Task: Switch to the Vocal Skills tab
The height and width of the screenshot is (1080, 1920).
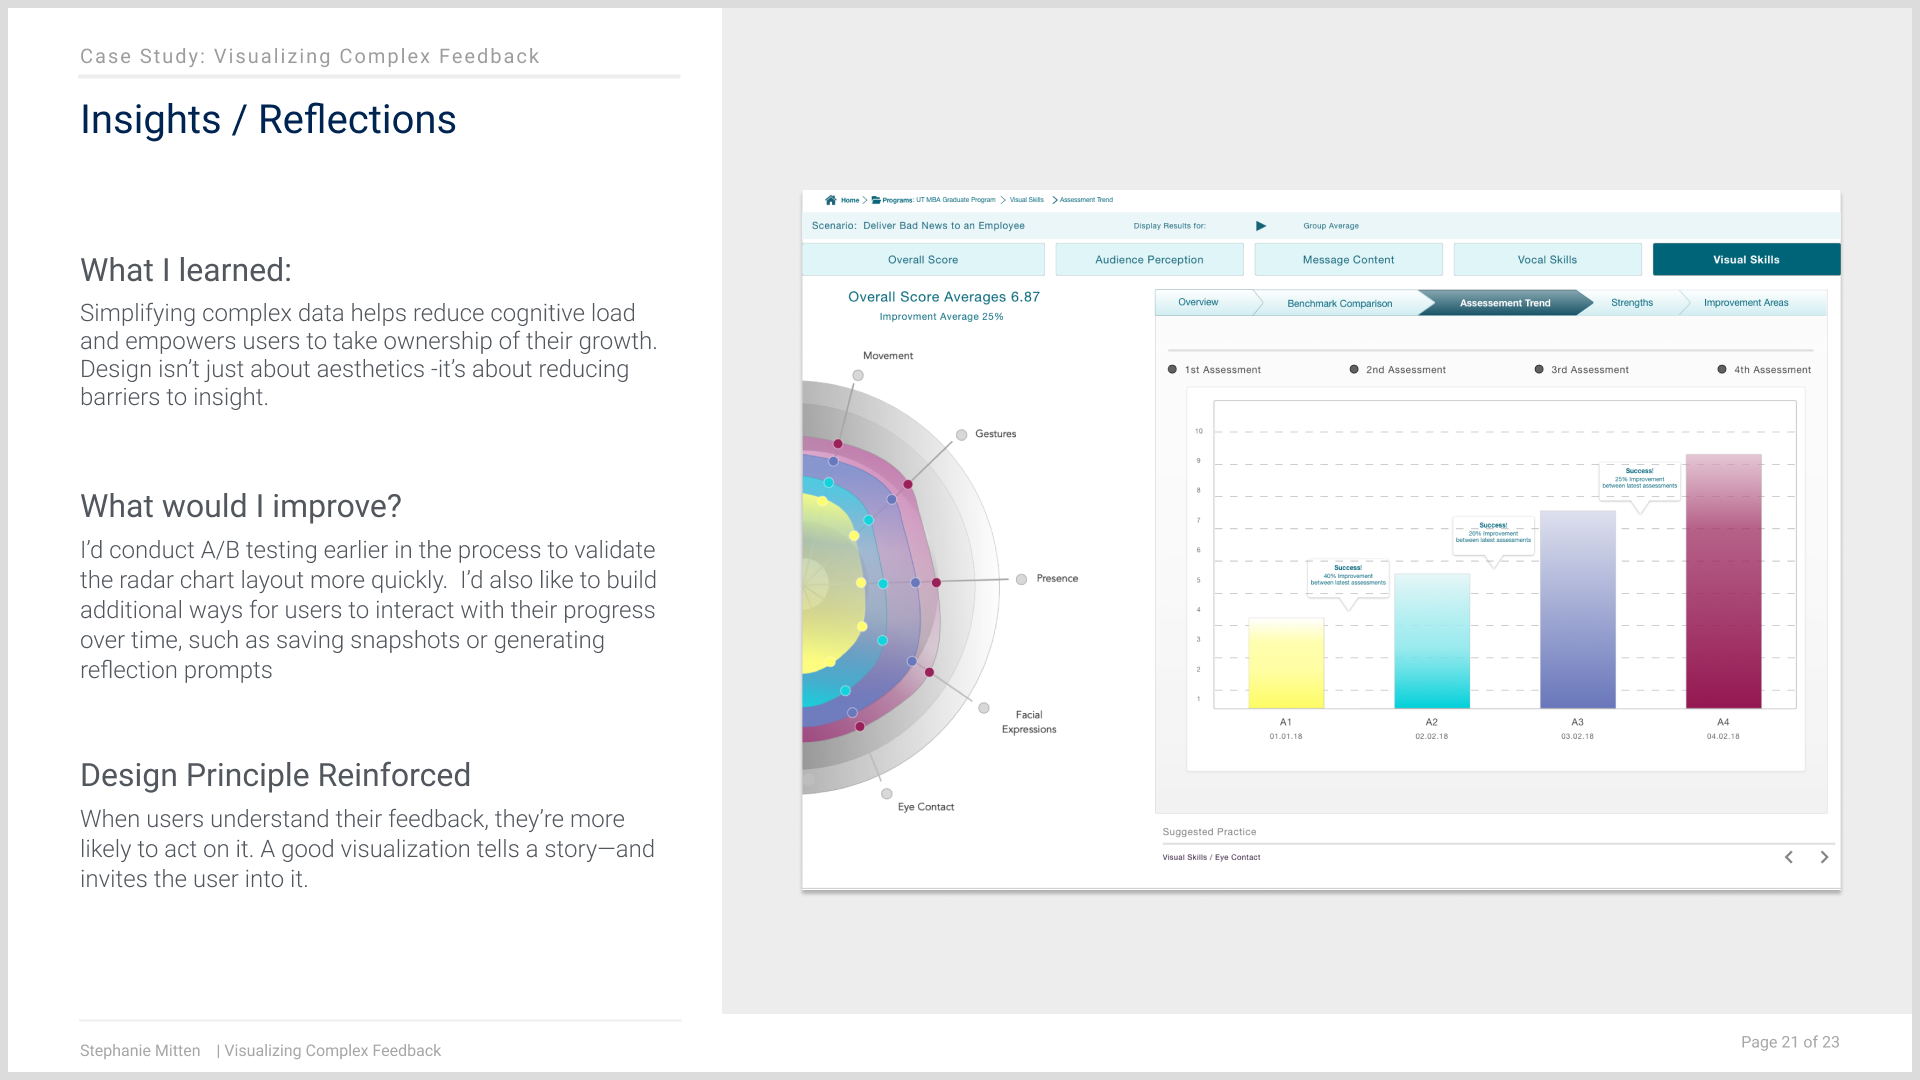Action: [1547, 260]
